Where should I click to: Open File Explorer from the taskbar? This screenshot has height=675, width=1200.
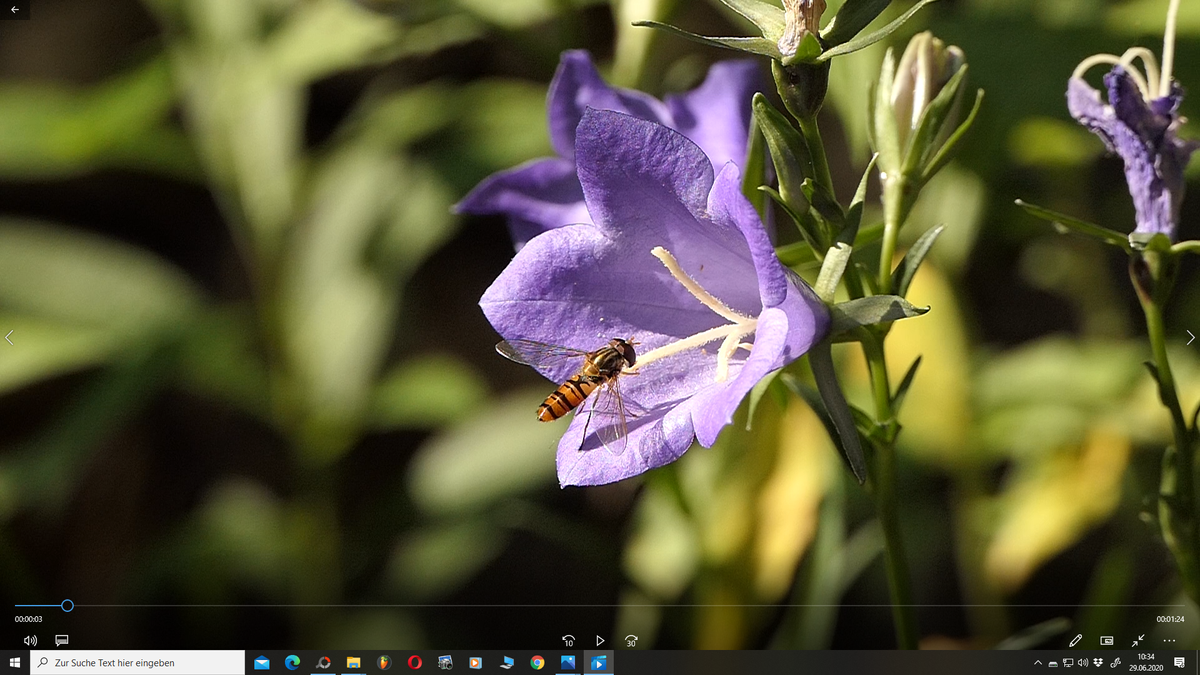pyautogui.click(x=352, y=661)
